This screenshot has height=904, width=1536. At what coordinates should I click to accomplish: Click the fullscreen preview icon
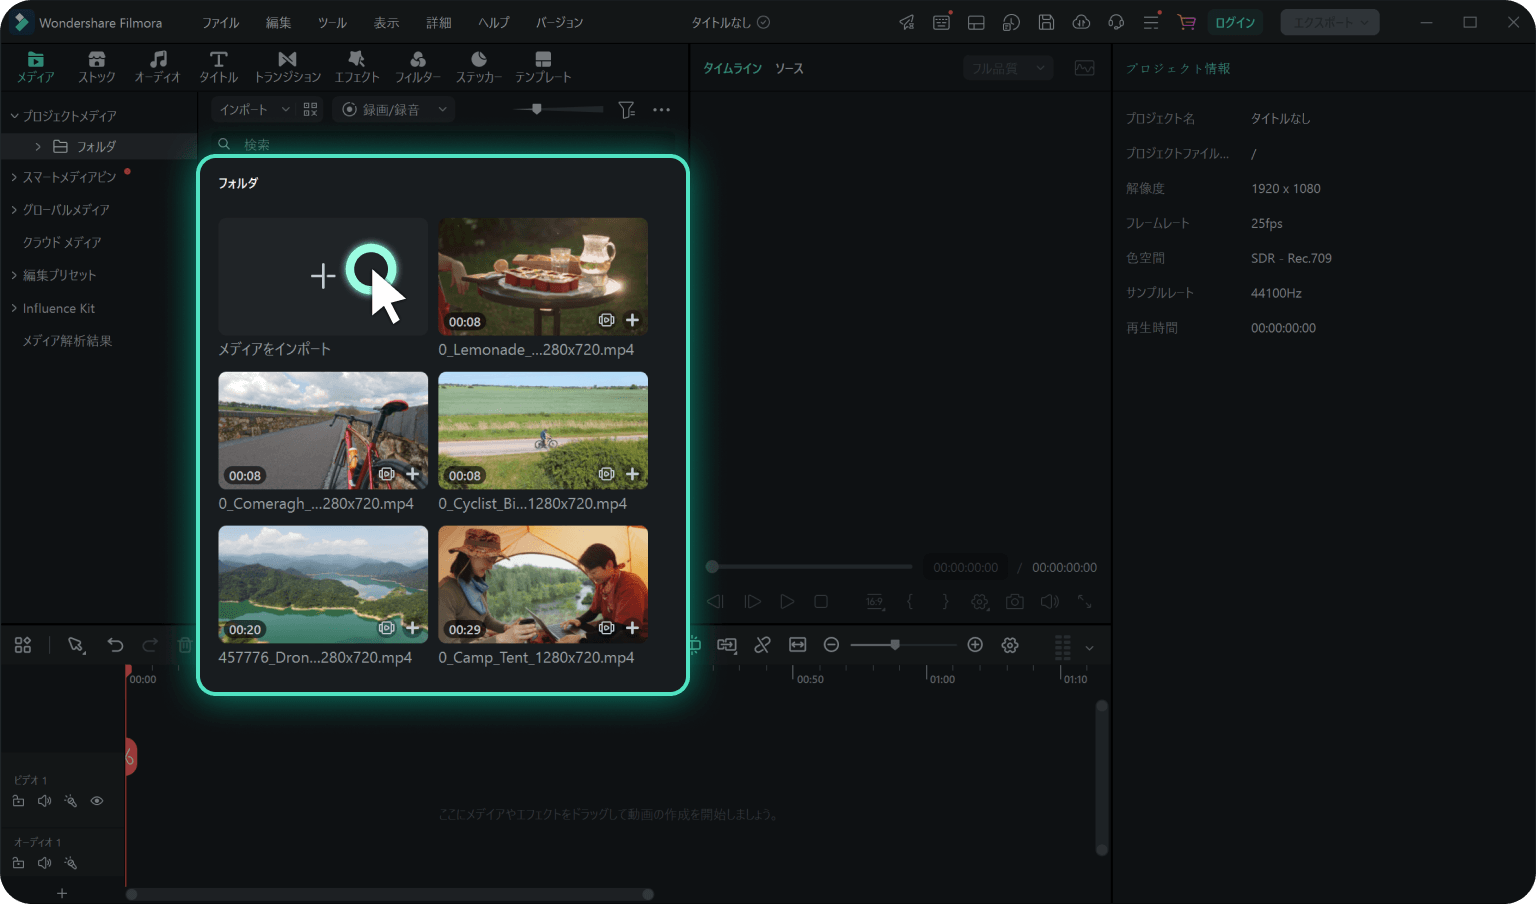click(x=1084, y=602)
